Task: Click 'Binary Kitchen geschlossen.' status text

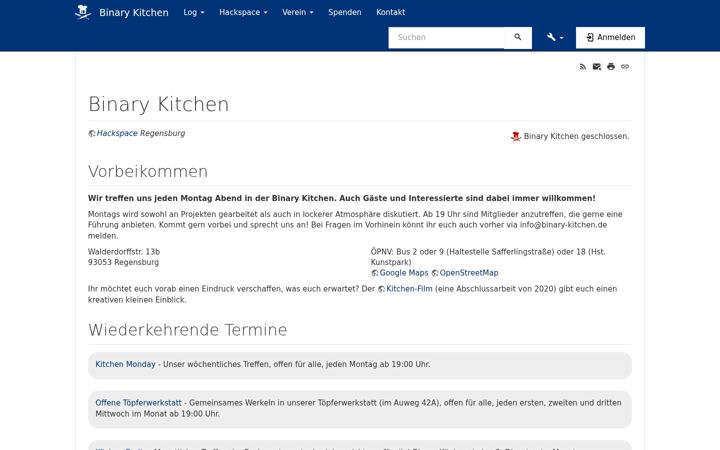Action: (577, 136)
